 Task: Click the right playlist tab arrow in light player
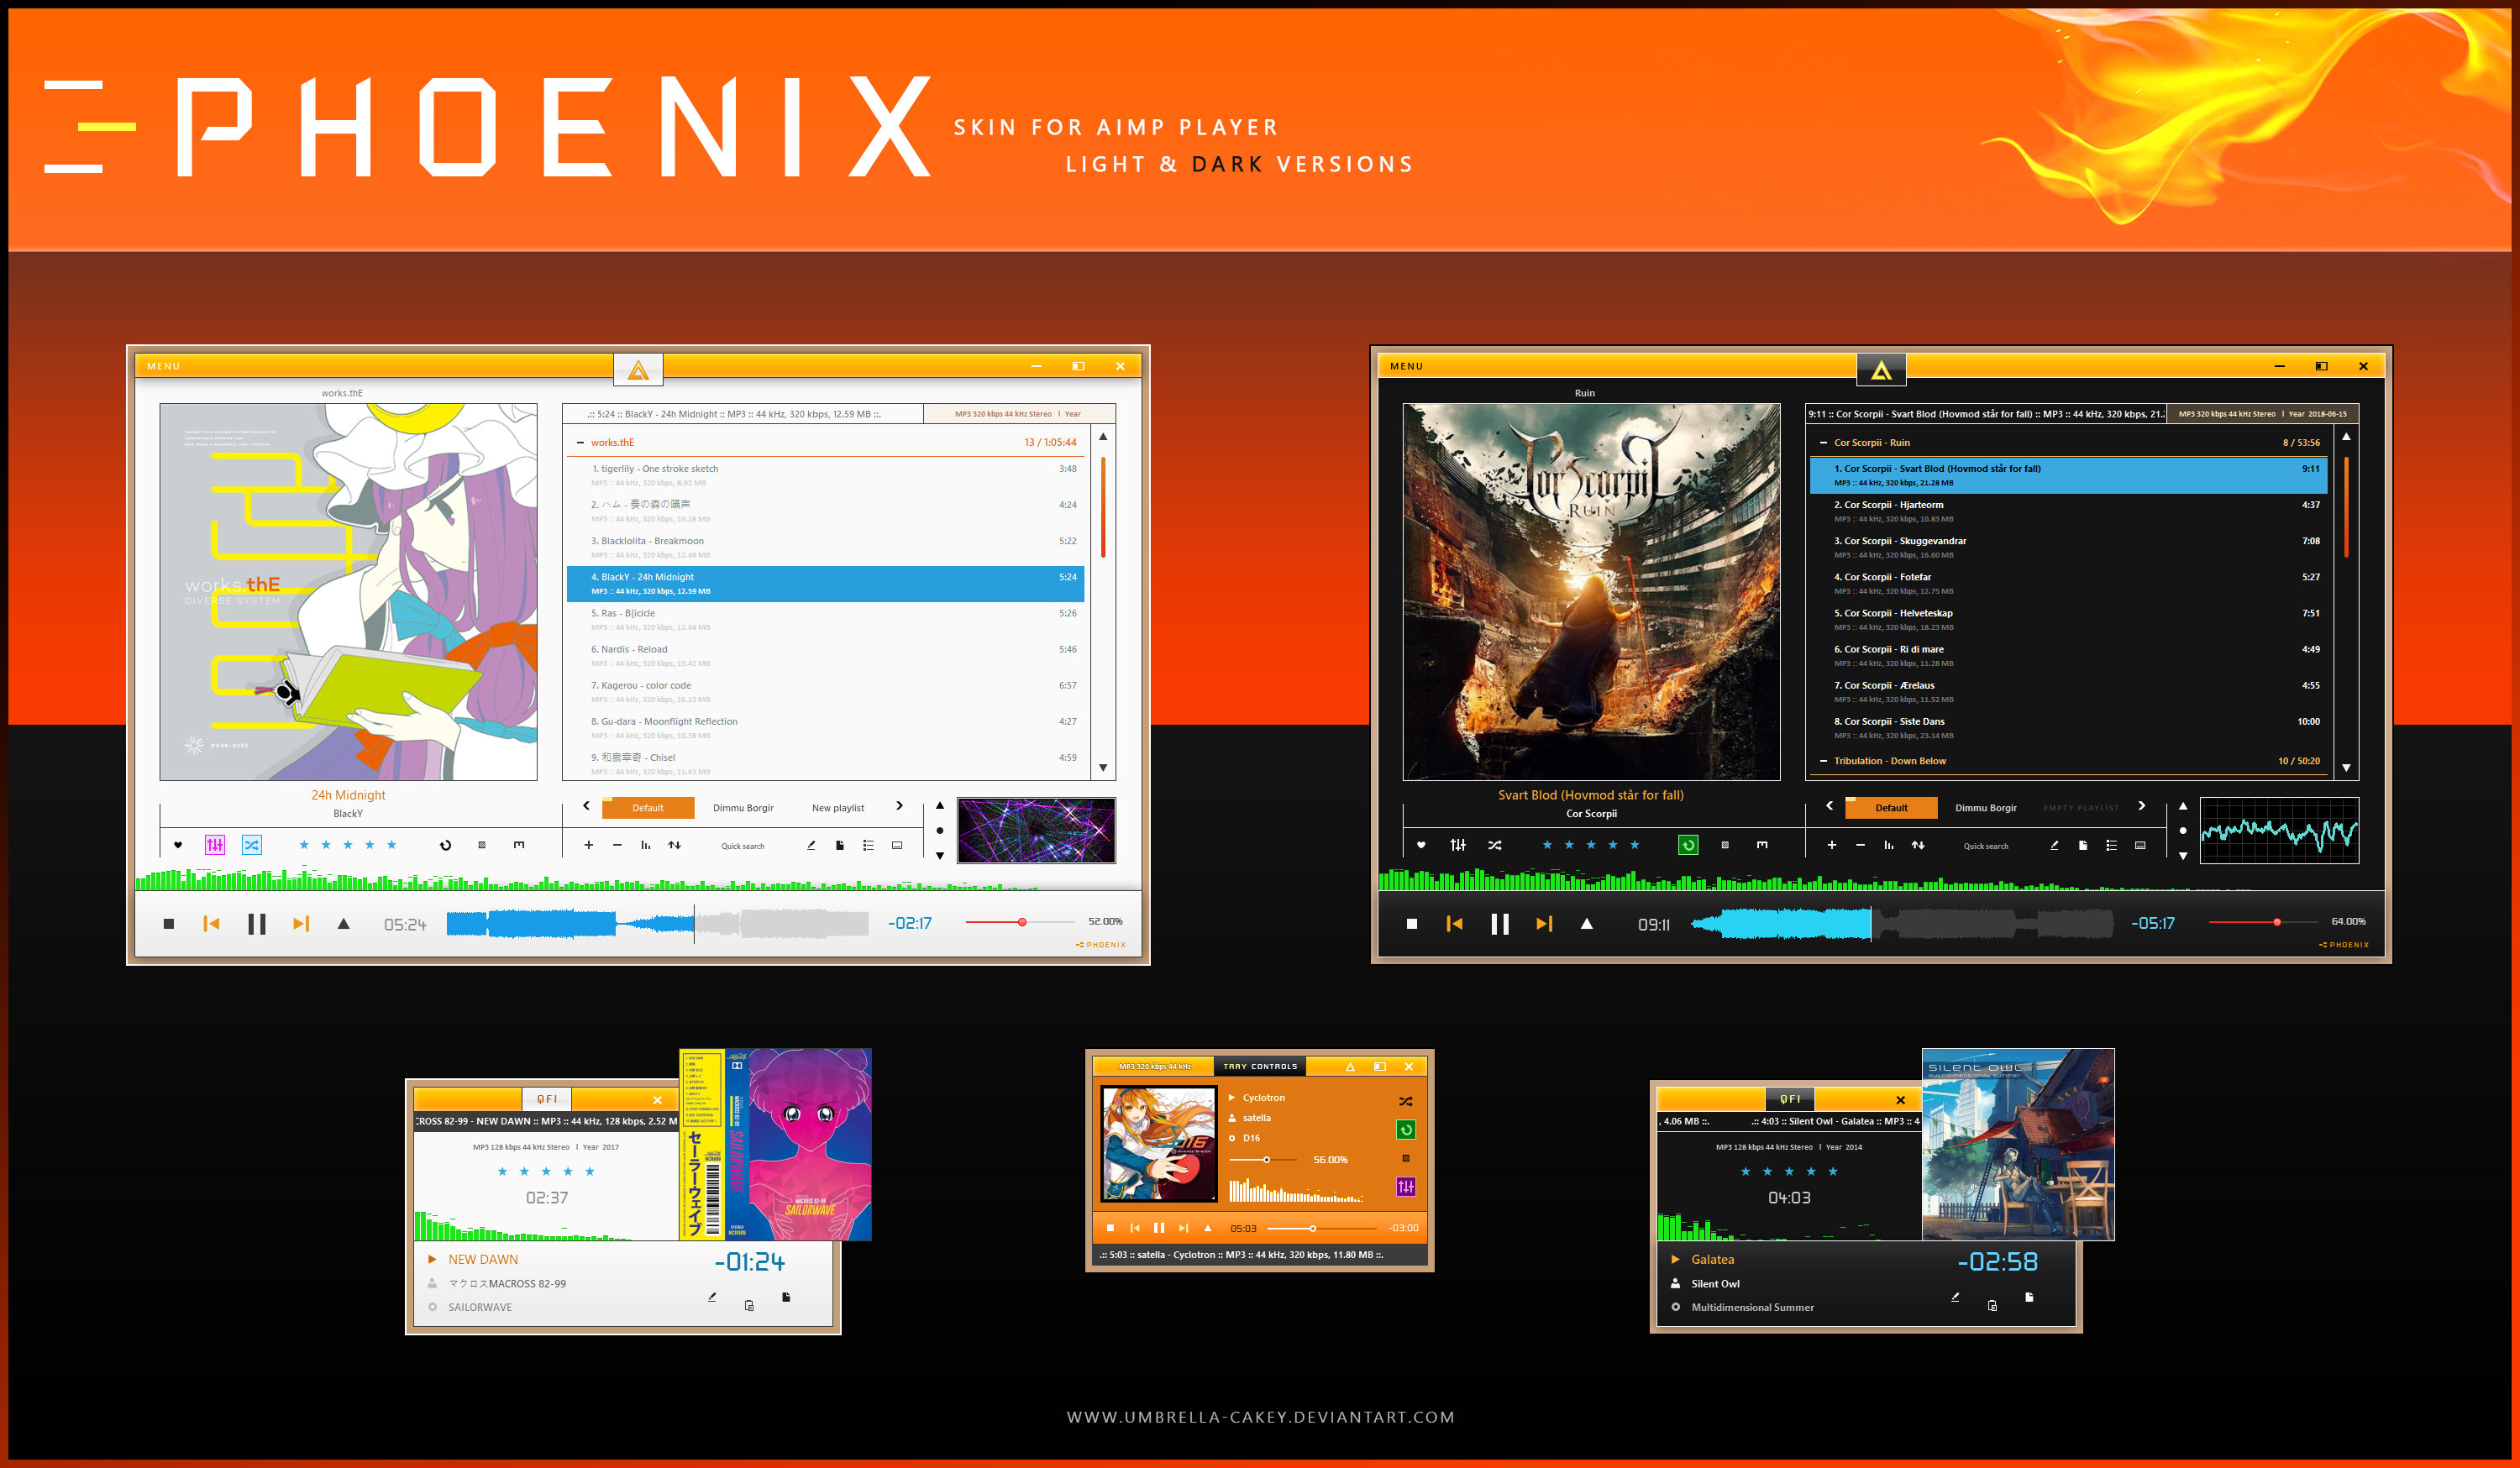coord(899,806)
